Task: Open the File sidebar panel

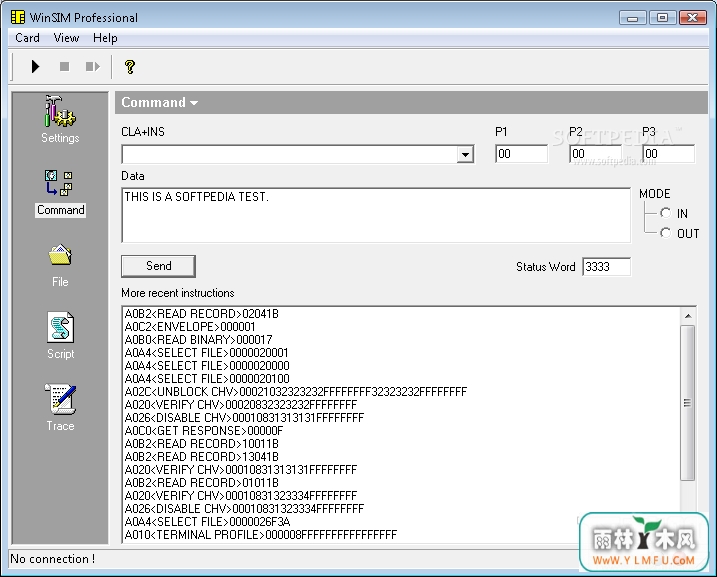Action: coord(60,265)
